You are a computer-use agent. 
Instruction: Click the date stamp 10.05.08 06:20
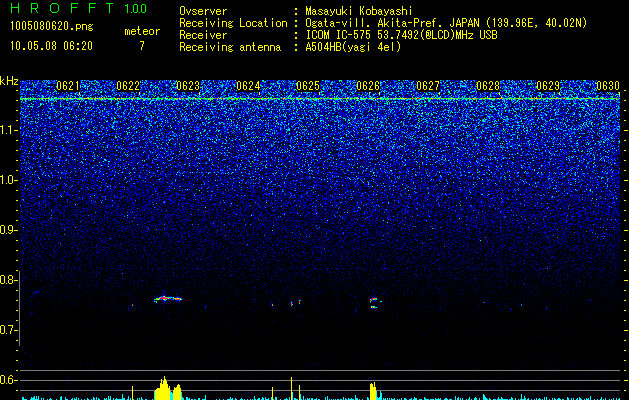(x=51, y=46)
